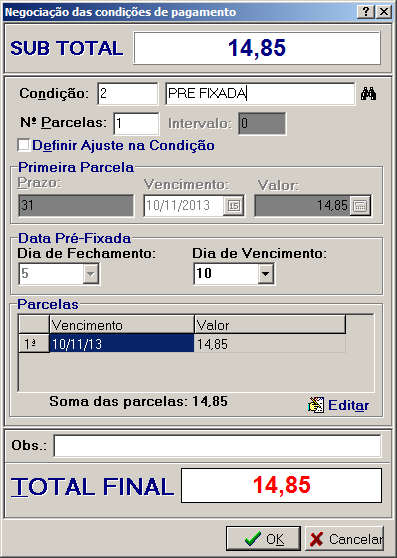397x558 pixels.
Task: Click the Obs. text field
Action: pos(217,446)
